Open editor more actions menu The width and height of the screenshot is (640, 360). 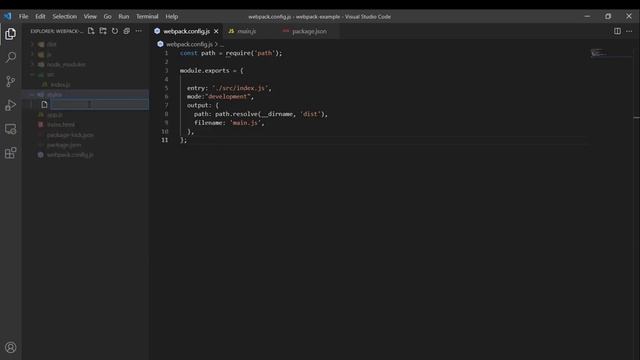pos(629,31)
